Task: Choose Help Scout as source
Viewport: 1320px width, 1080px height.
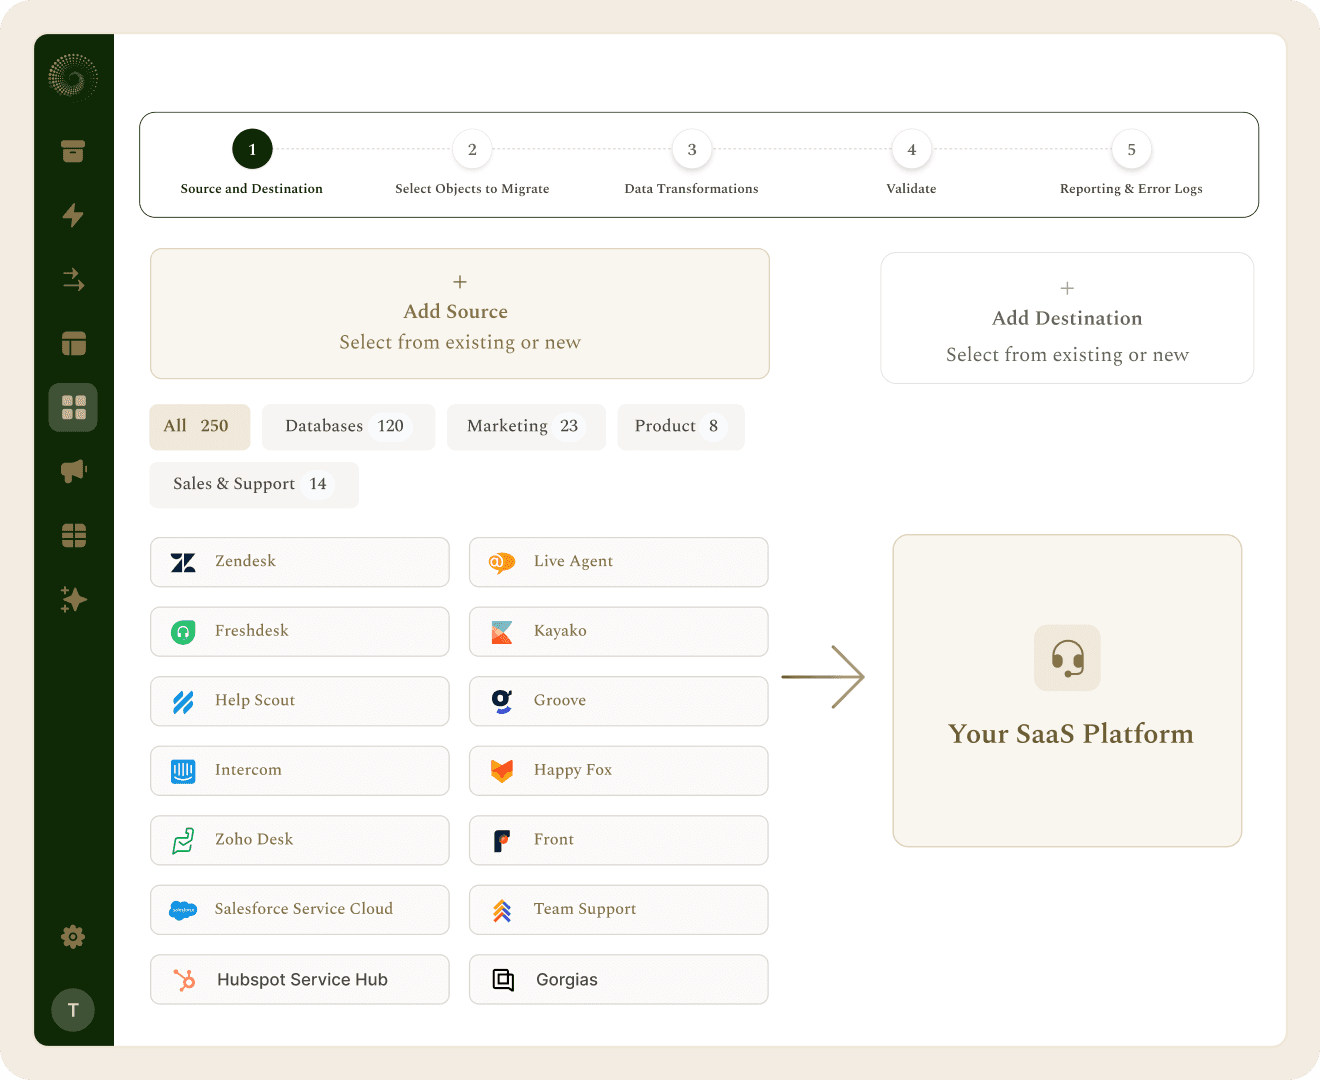Action: coord(300,701)
